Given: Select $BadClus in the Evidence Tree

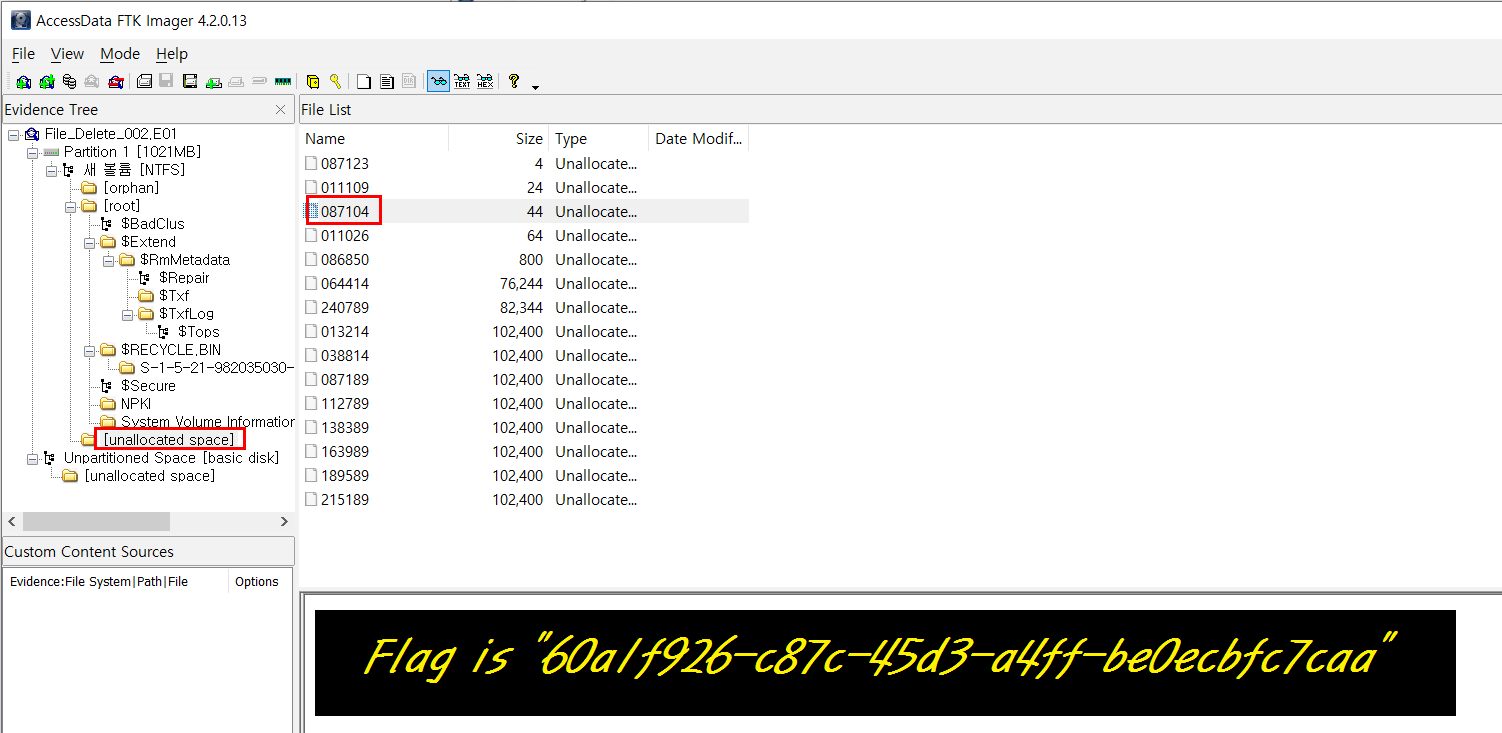Looking at the screenshot, I should point(152,224).
